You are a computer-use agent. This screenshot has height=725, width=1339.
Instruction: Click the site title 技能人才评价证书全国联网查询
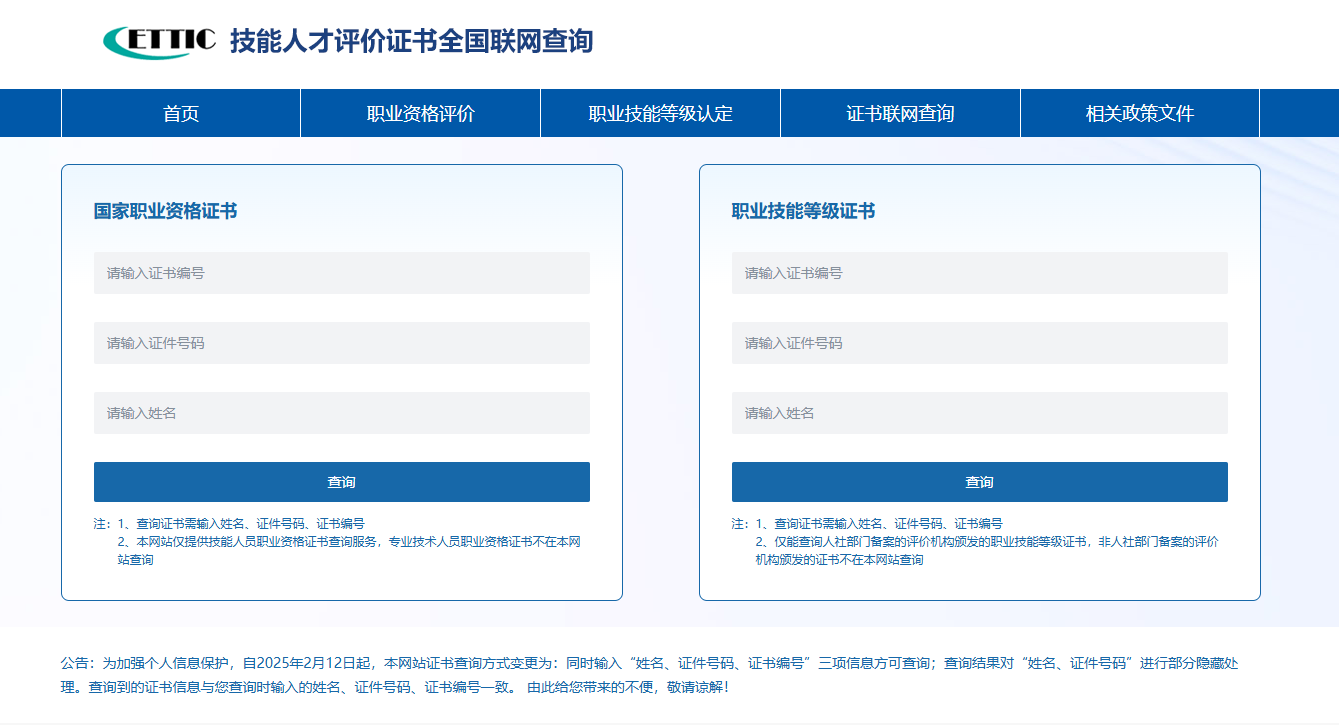[411, 42]
